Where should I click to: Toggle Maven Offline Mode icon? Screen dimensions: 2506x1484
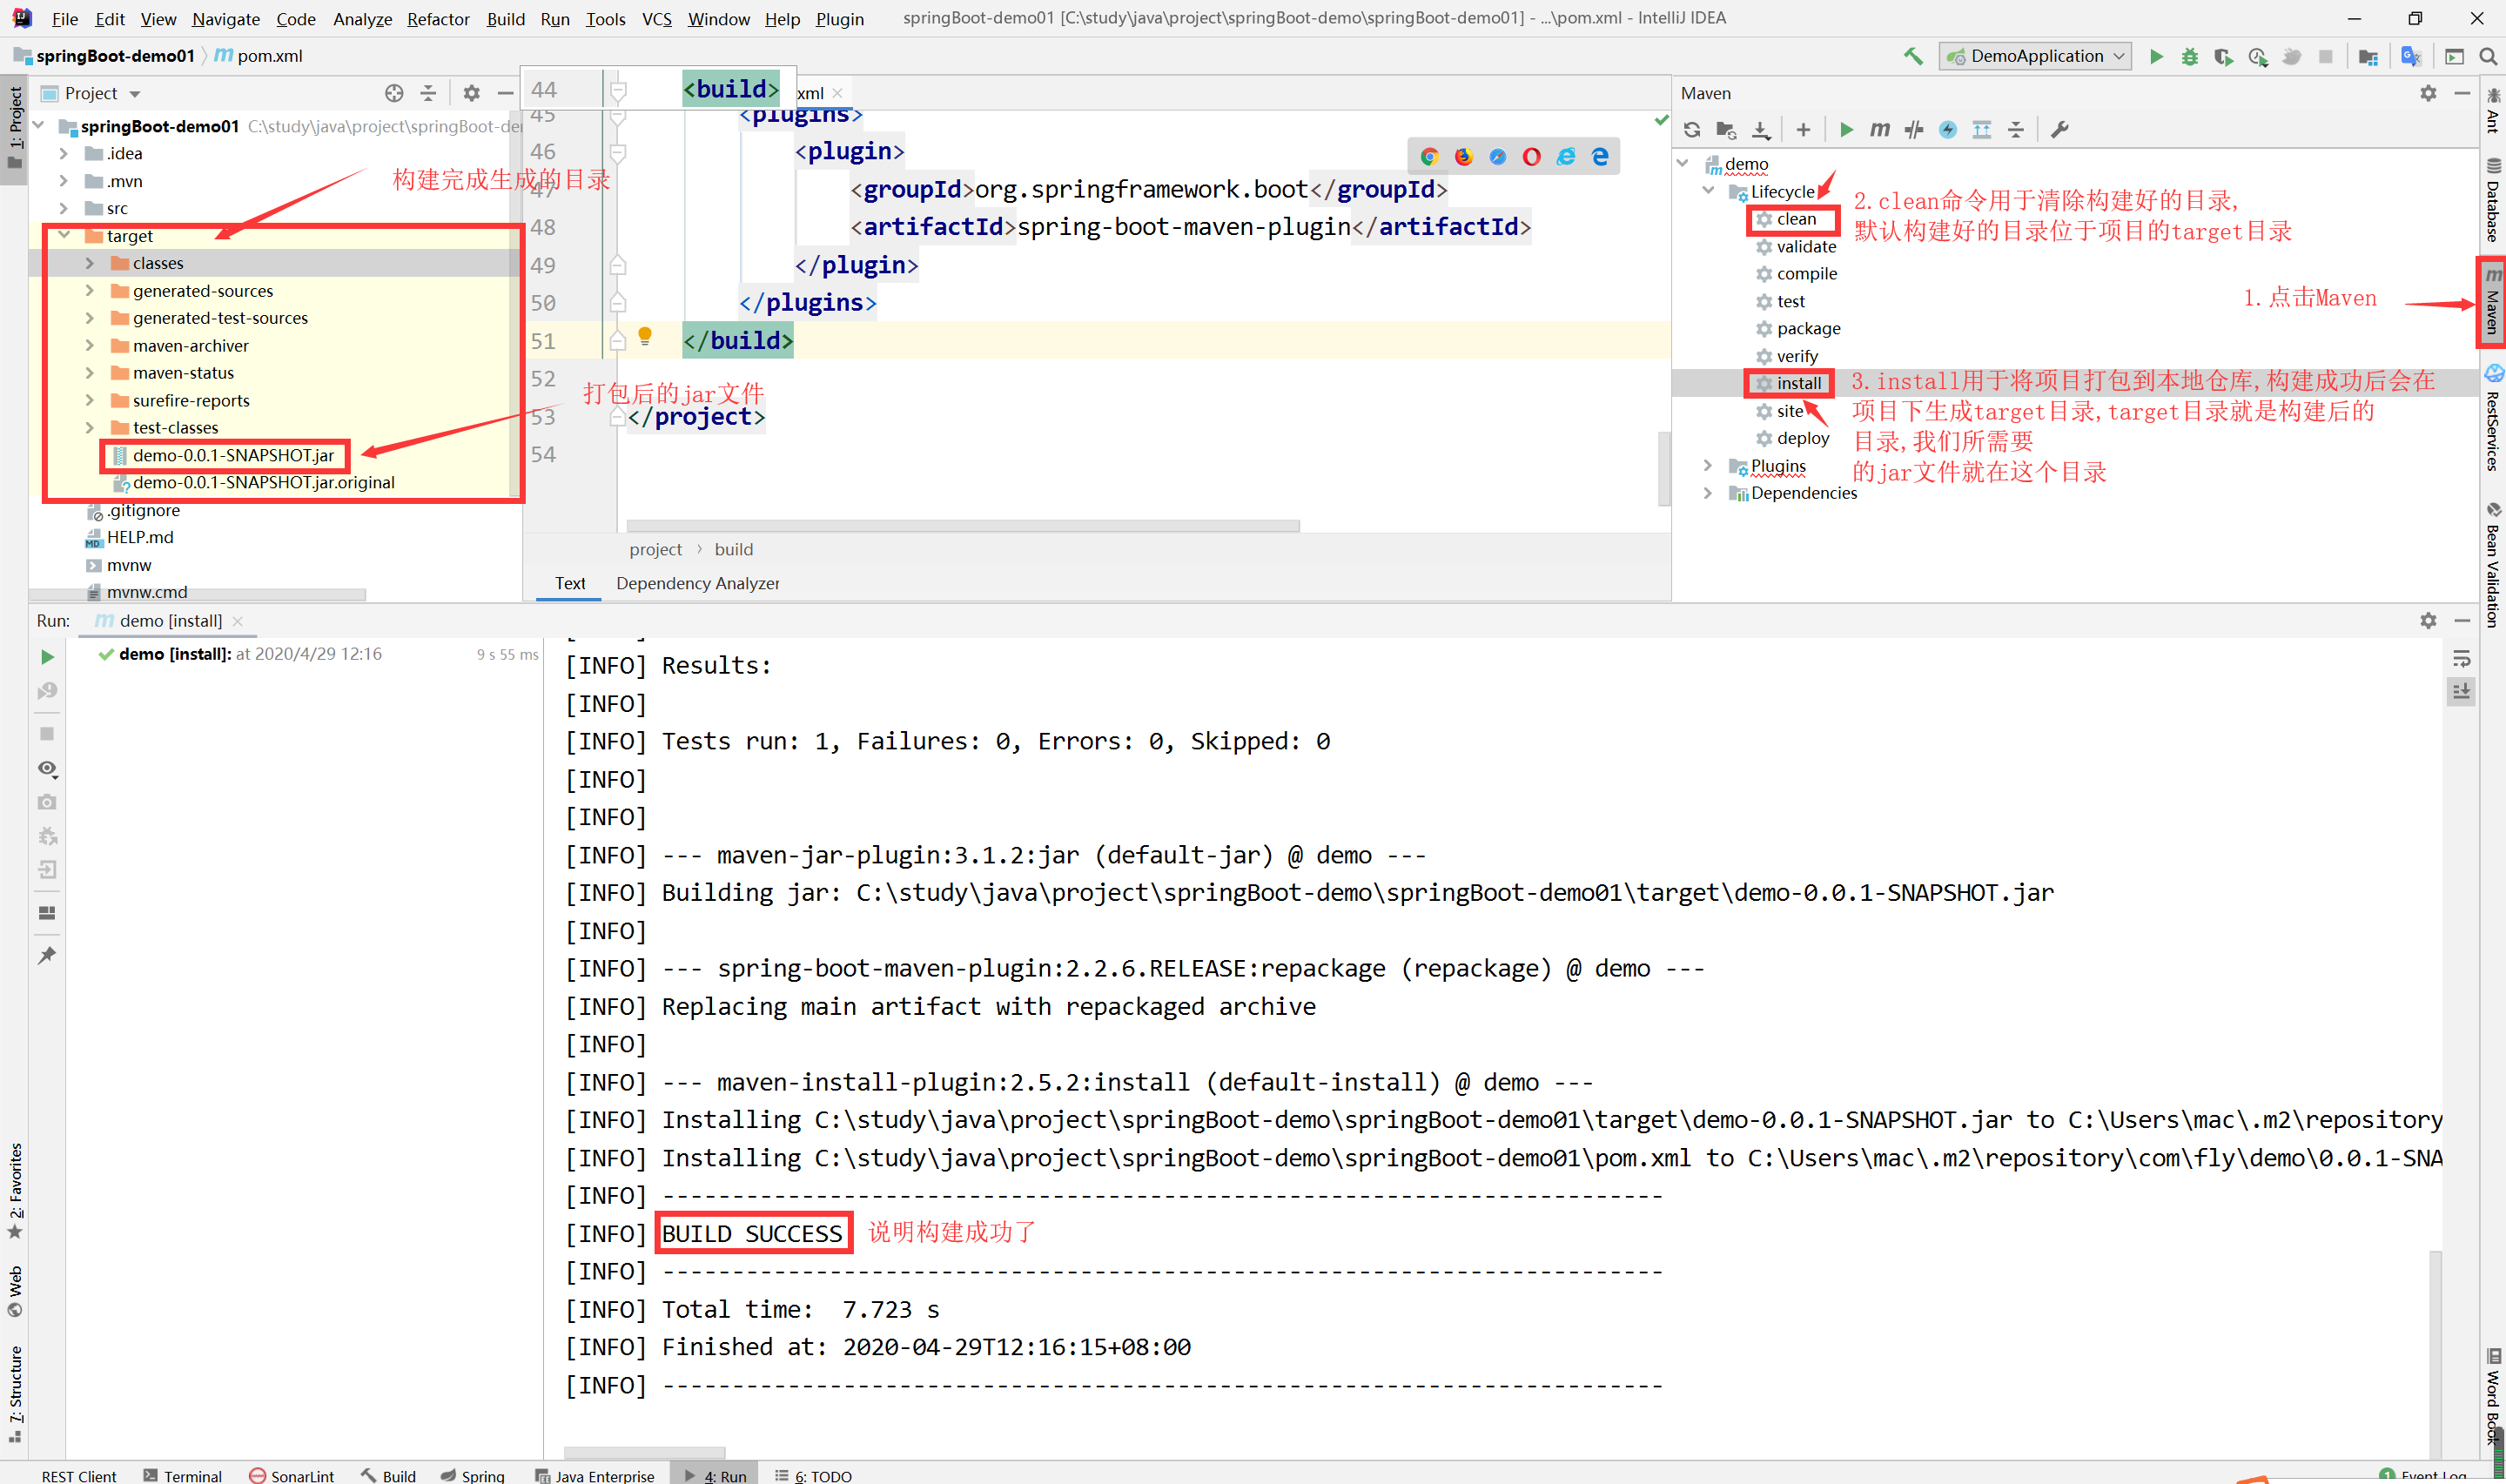click(1913, 130)
